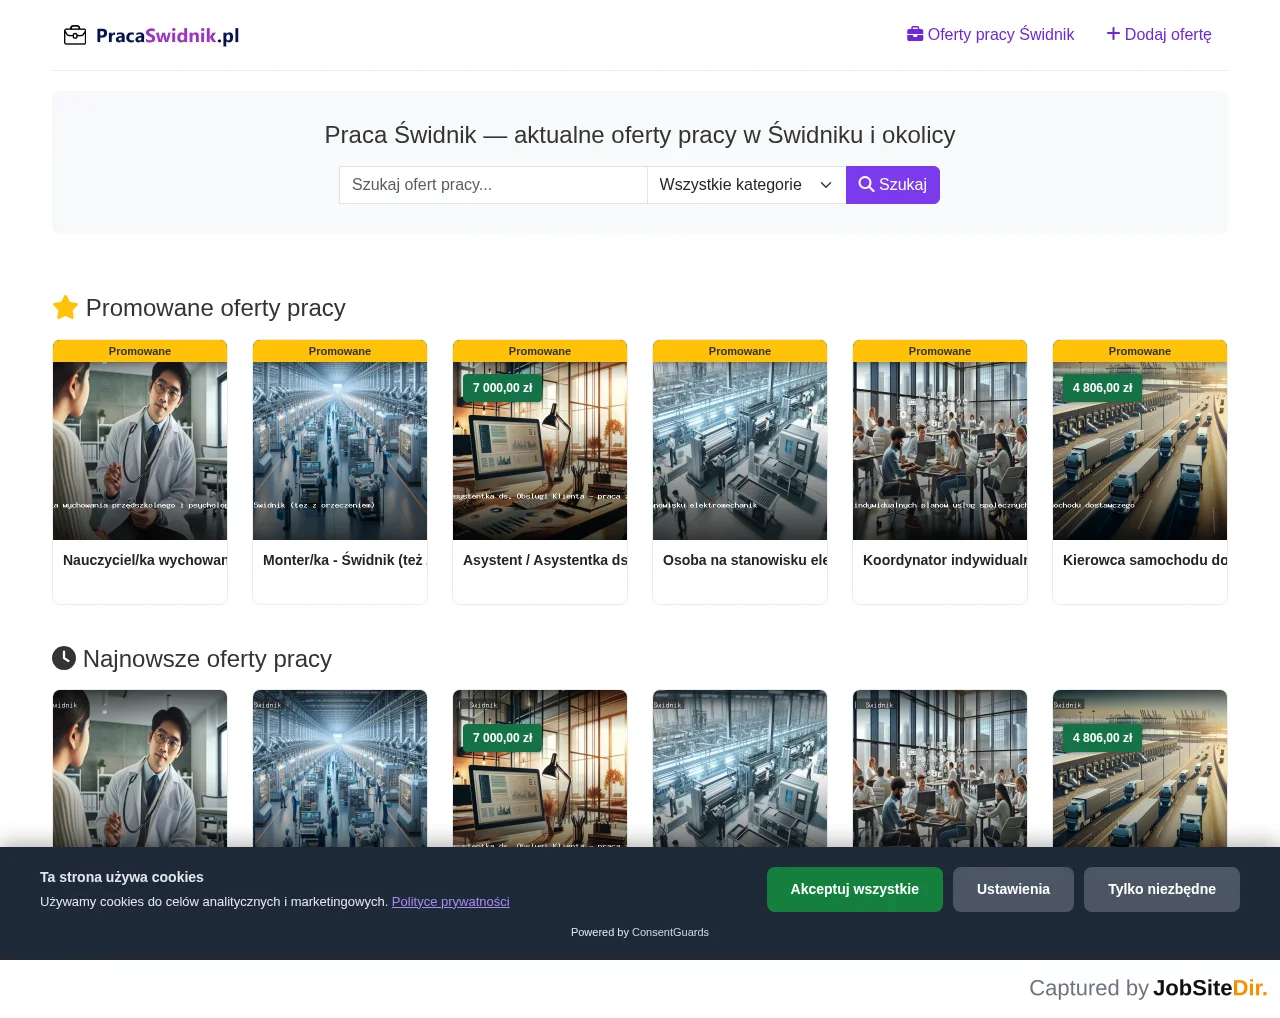Click the Koordynator indywidualnych title text
The height and width of the screenshot is (1018, 1280).
click(x=945, y=560)
